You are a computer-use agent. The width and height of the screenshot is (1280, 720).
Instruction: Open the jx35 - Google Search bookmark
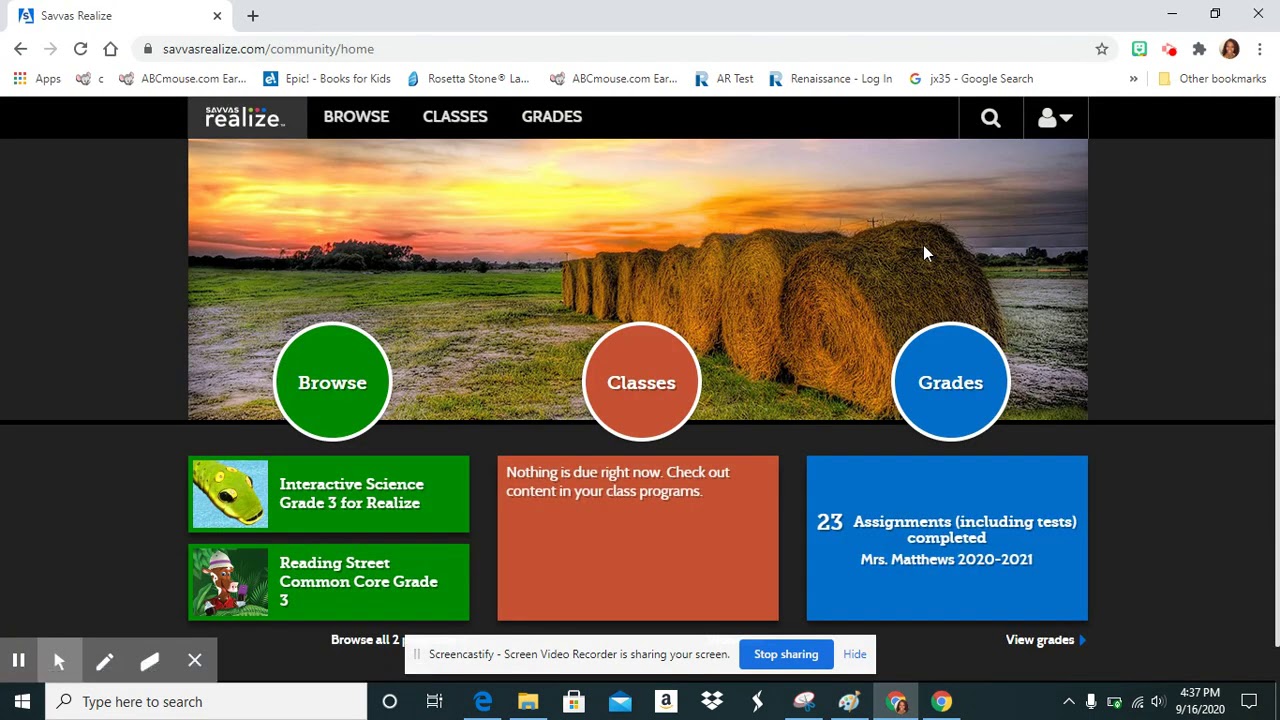tap(971, 79)
